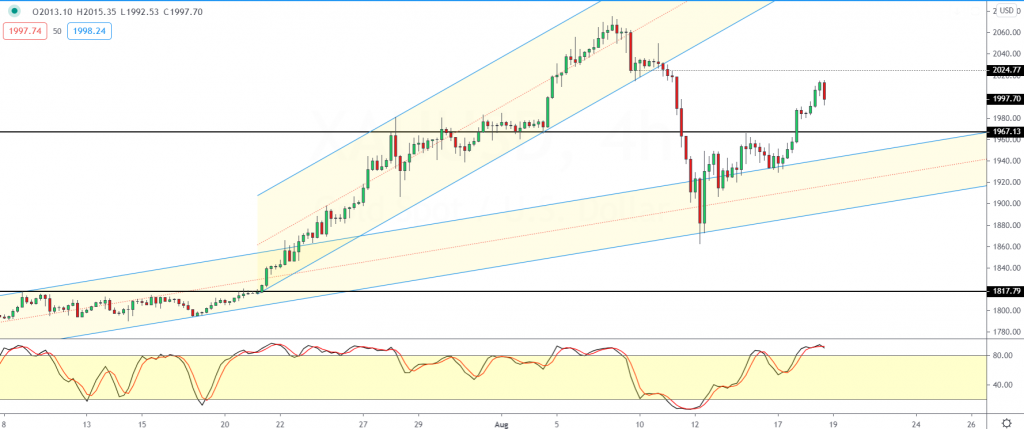Click the 1920.00 price axis label

coord(1006,182)
